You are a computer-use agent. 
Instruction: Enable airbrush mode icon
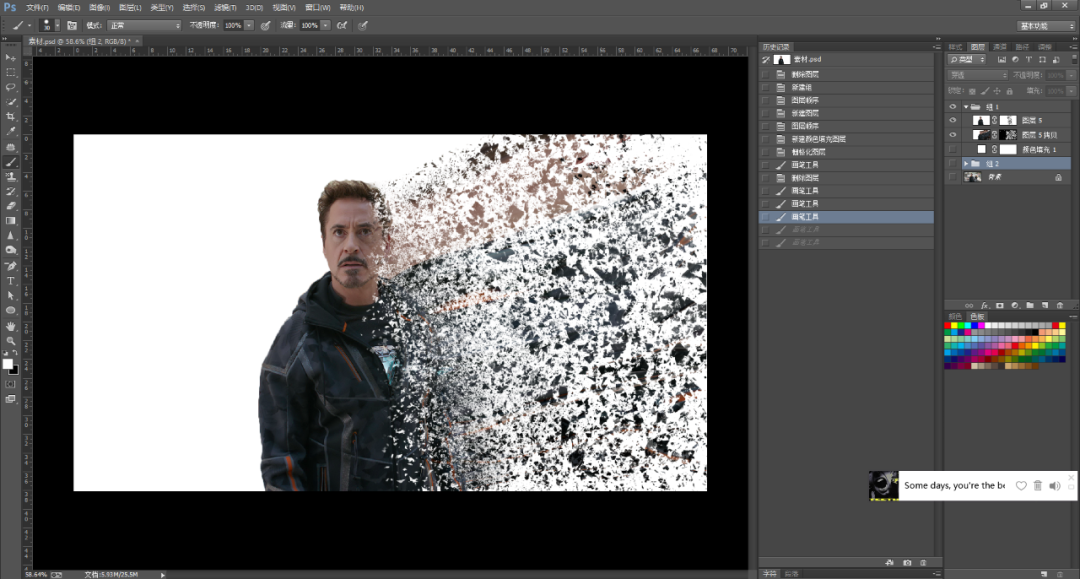(x=342, y=25)
